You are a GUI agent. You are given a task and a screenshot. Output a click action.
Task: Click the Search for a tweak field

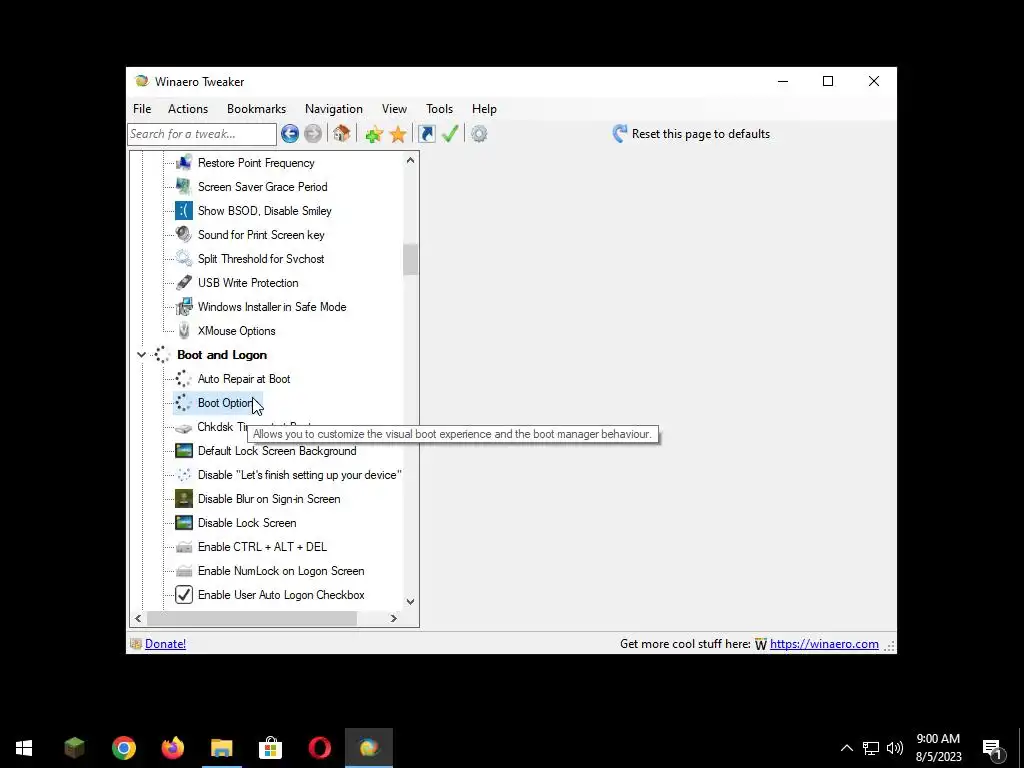point(202,134)
